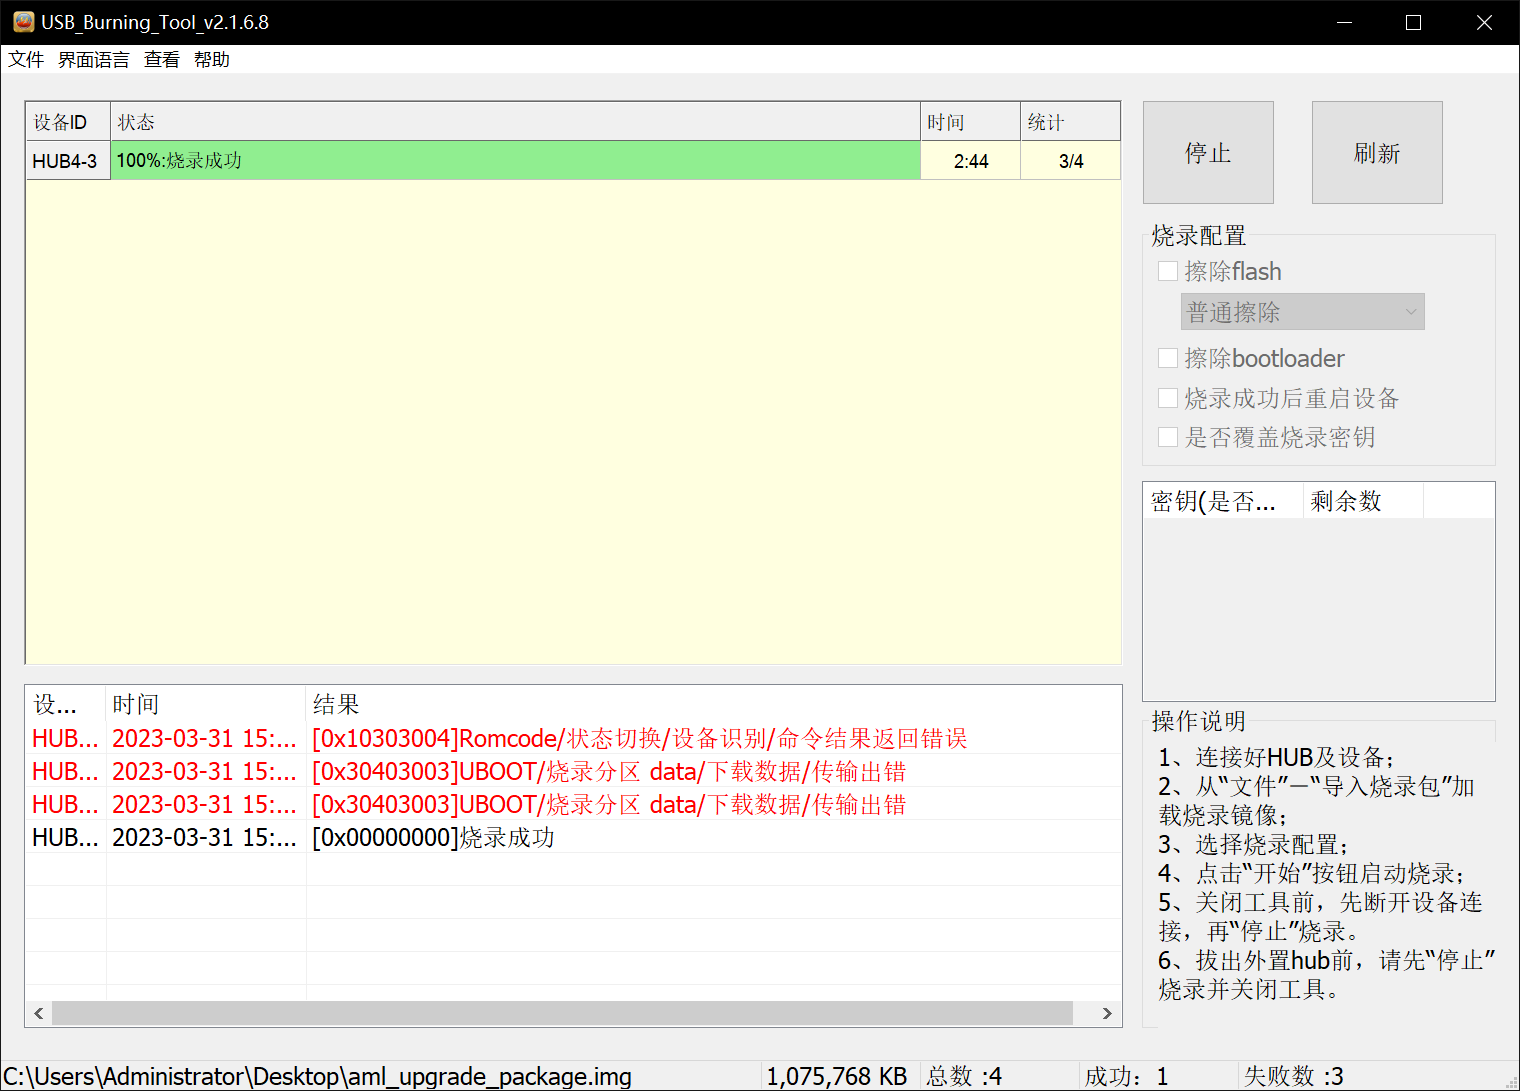1520x1091 pixels.
Task: Click the green 100% 烧录成功 progress bar
Action: (x=515, y=161)
